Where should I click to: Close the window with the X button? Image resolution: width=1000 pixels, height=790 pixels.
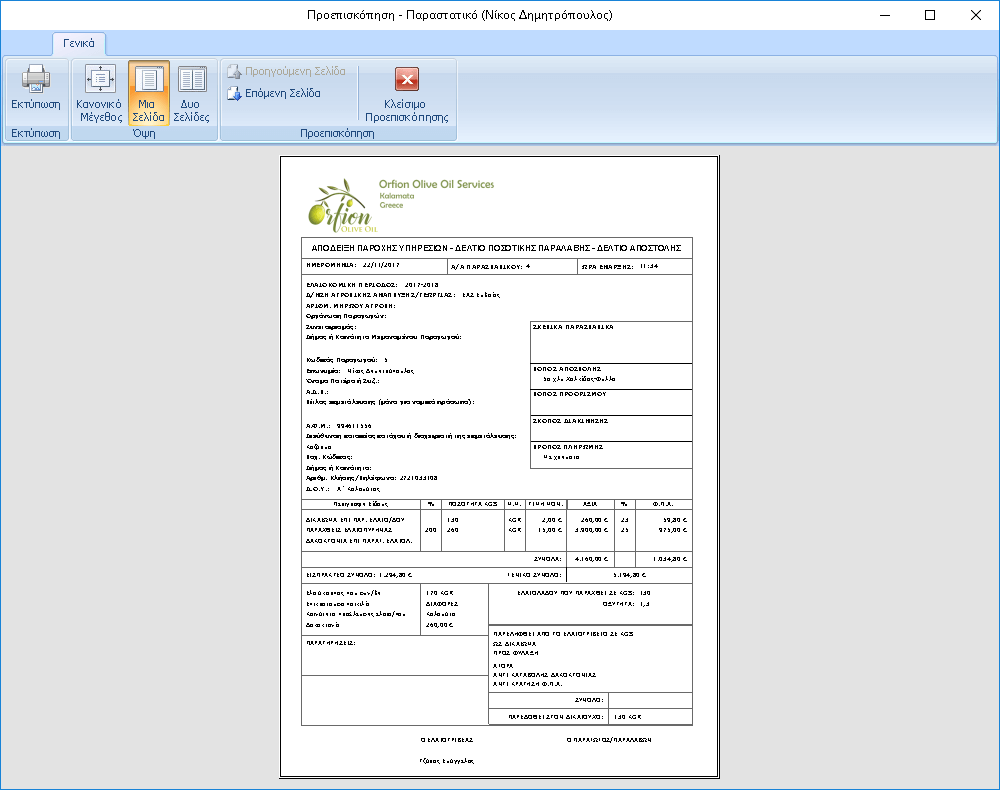pos(976,15)
